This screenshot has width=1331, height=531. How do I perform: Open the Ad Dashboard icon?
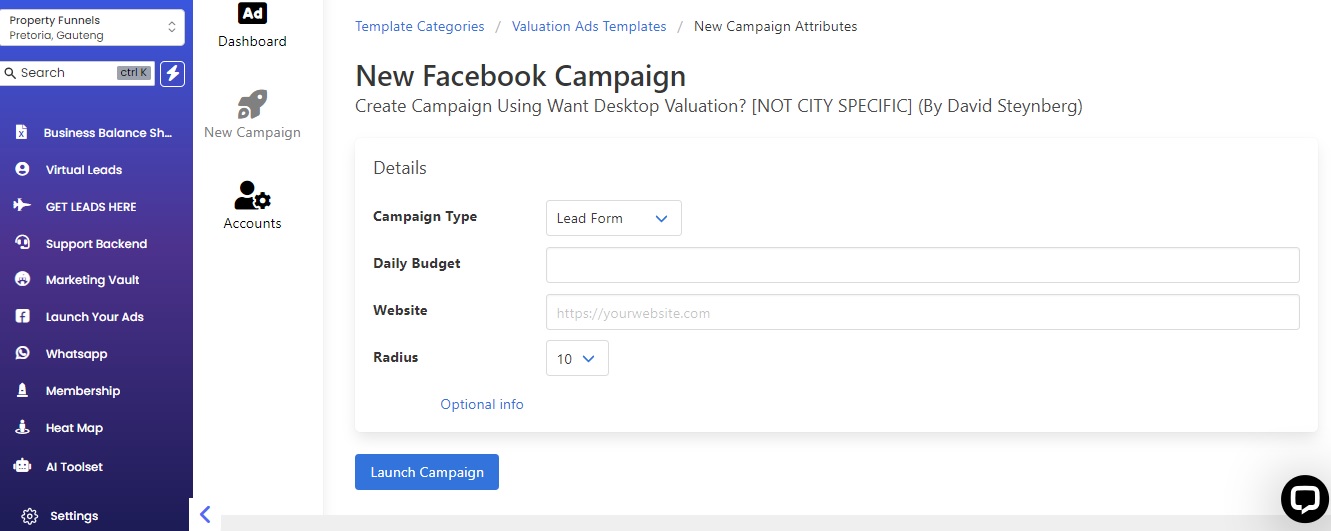[x=252, y=12]
